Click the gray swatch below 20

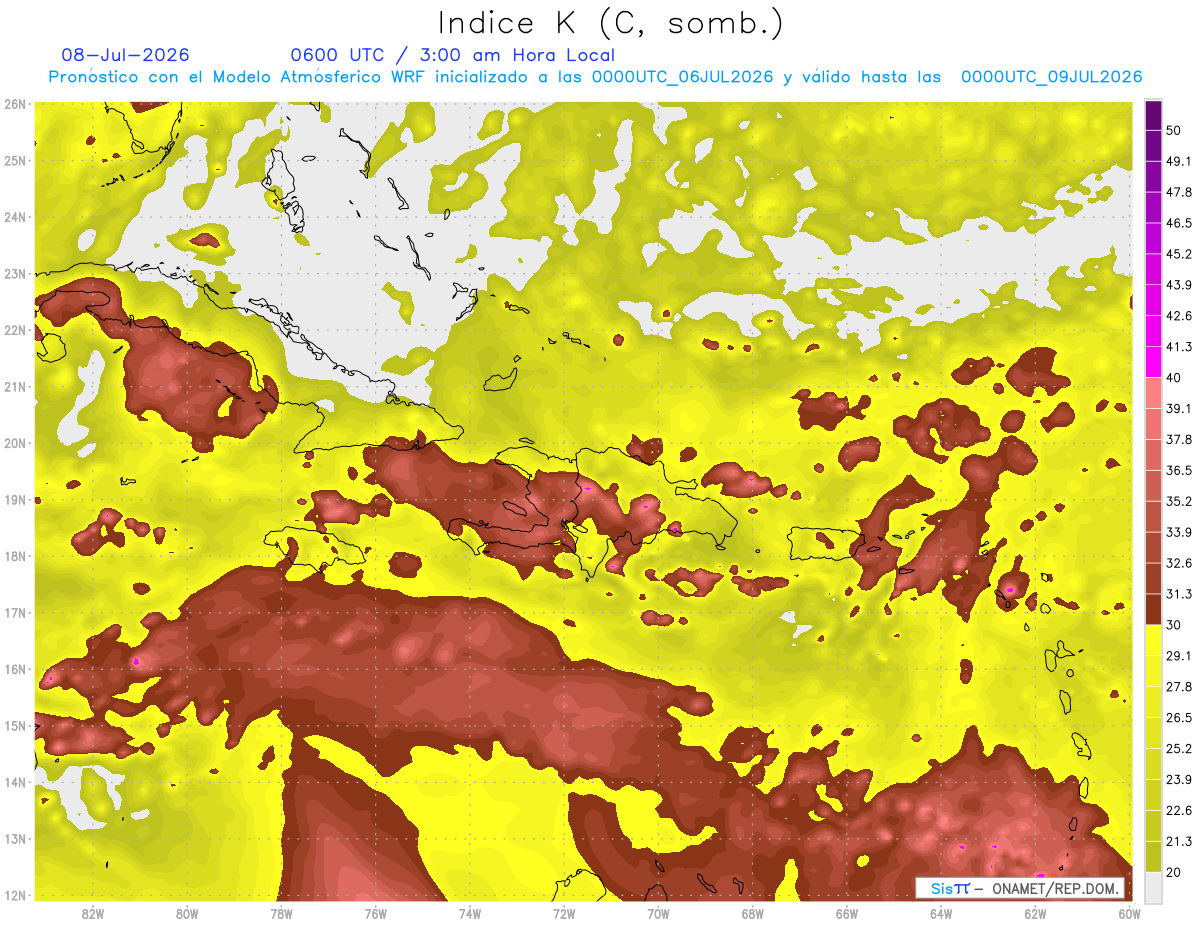[x=1153, y=887]
